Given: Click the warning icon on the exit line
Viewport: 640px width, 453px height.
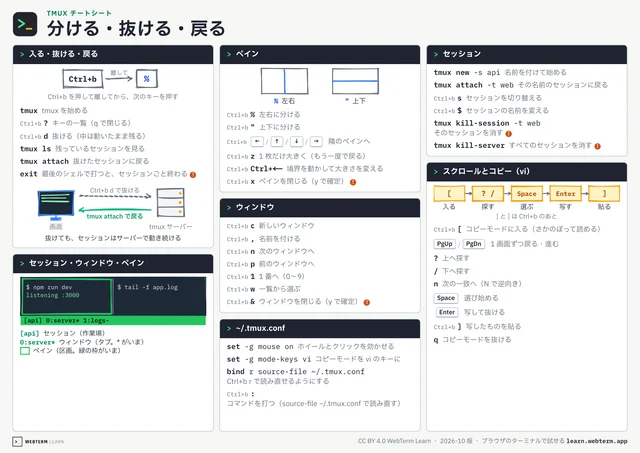Looking at the screenshot, I should (193, 175).
